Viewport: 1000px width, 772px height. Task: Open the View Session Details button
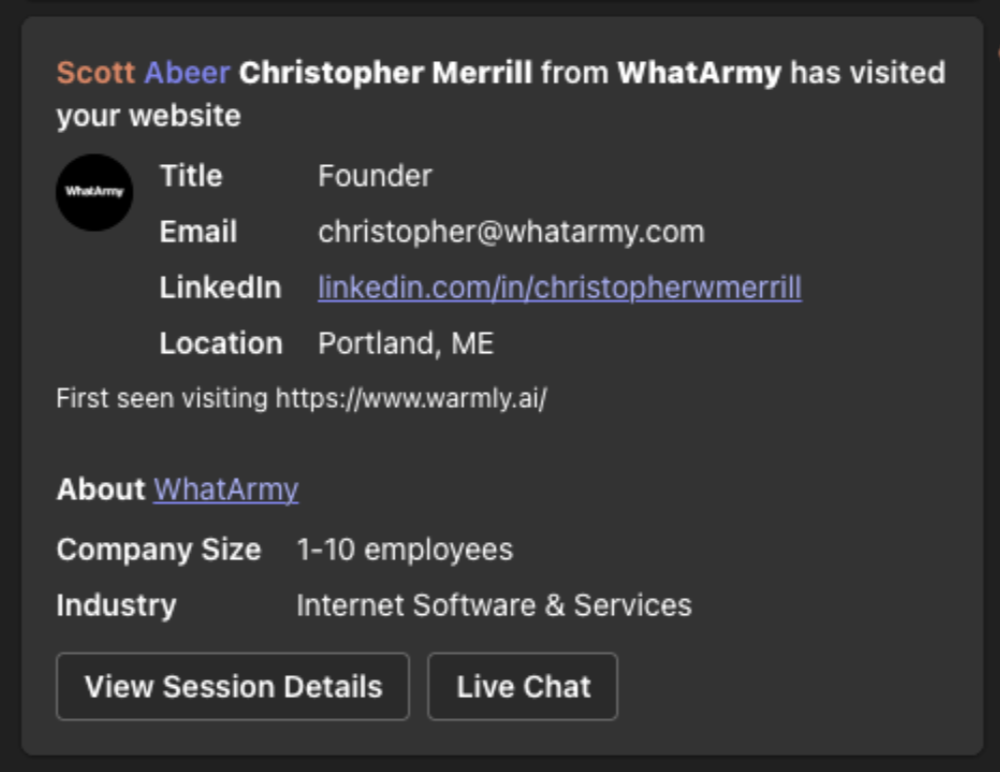233,687
